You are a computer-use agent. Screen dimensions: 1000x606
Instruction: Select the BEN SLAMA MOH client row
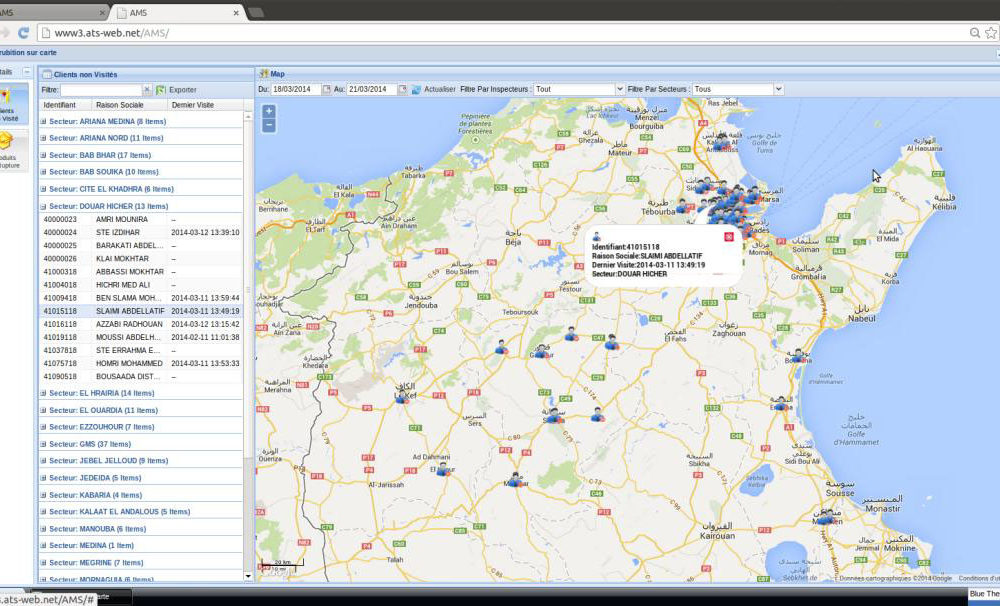coord(128,298)
